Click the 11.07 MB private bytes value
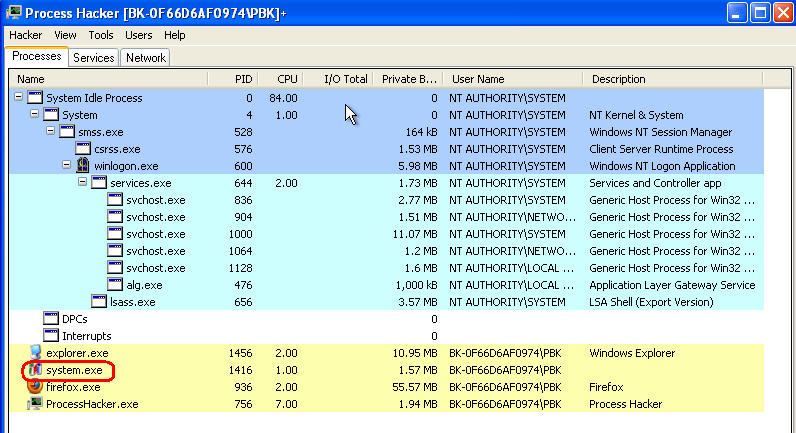 pyautogui.click(x=415, y=234)
